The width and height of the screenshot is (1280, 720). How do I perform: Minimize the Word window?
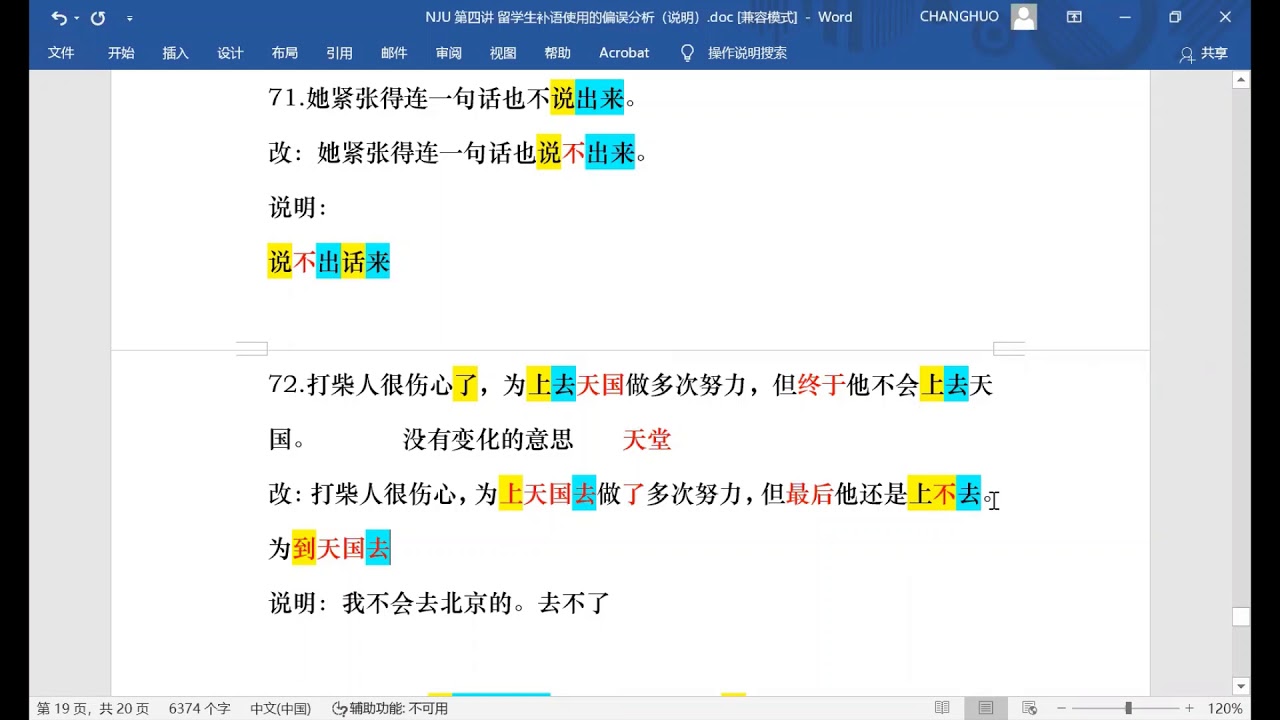[x=1125, y=17]
